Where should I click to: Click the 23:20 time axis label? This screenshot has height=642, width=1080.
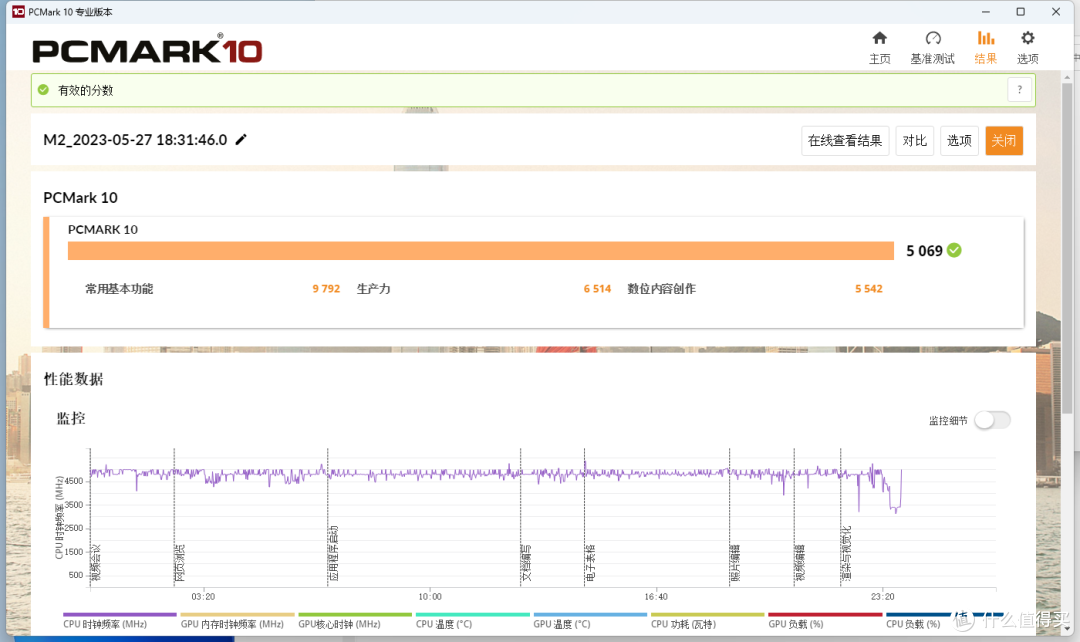coord(882,597)
